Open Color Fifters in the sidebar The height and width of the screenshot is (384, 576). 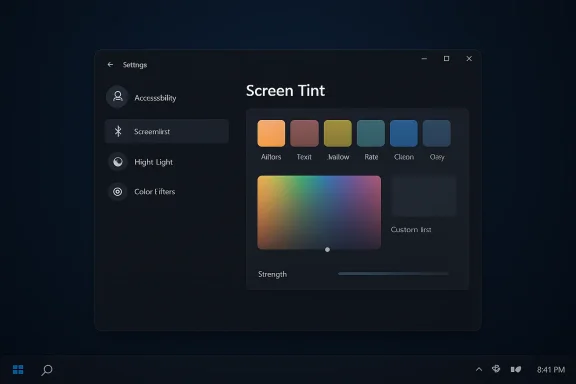(154, 191)
